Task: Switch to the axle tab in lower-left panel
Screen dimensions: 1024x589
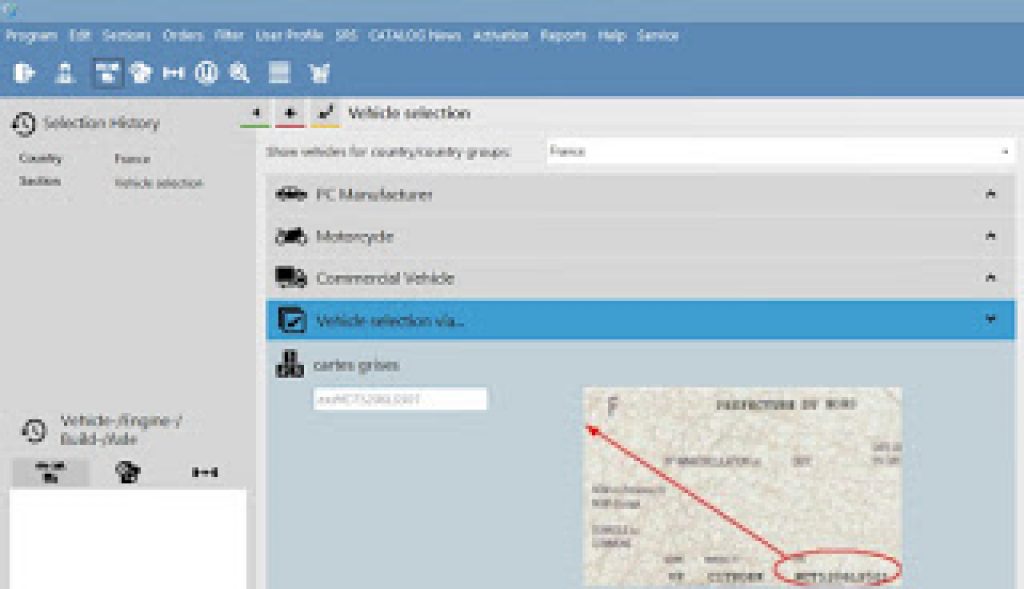Action: (205, 471)
